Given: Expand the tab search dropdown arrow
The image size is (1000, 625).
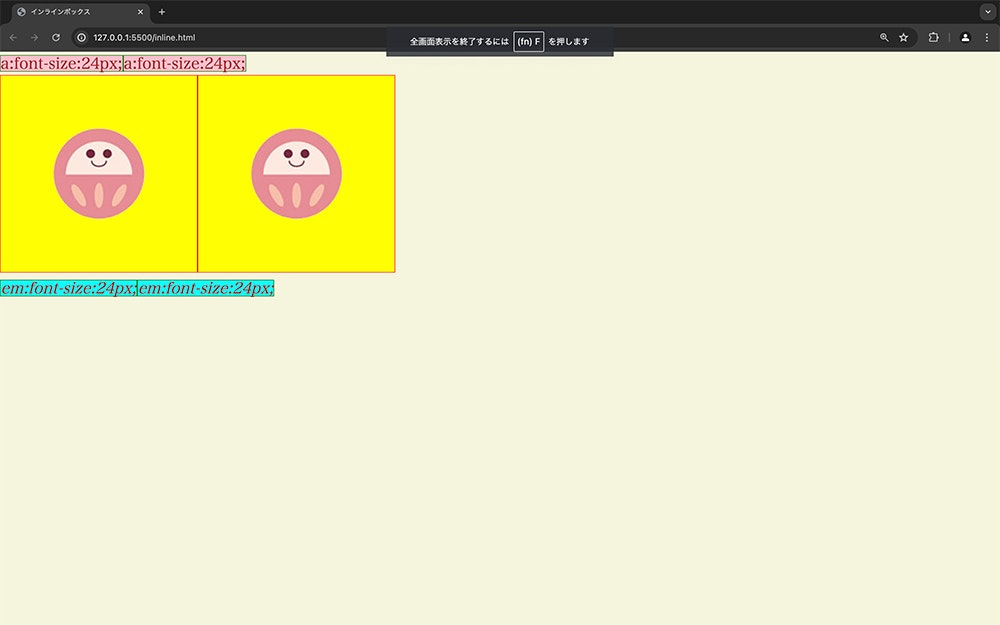Looking at the screenshot, I should [988, 11].
